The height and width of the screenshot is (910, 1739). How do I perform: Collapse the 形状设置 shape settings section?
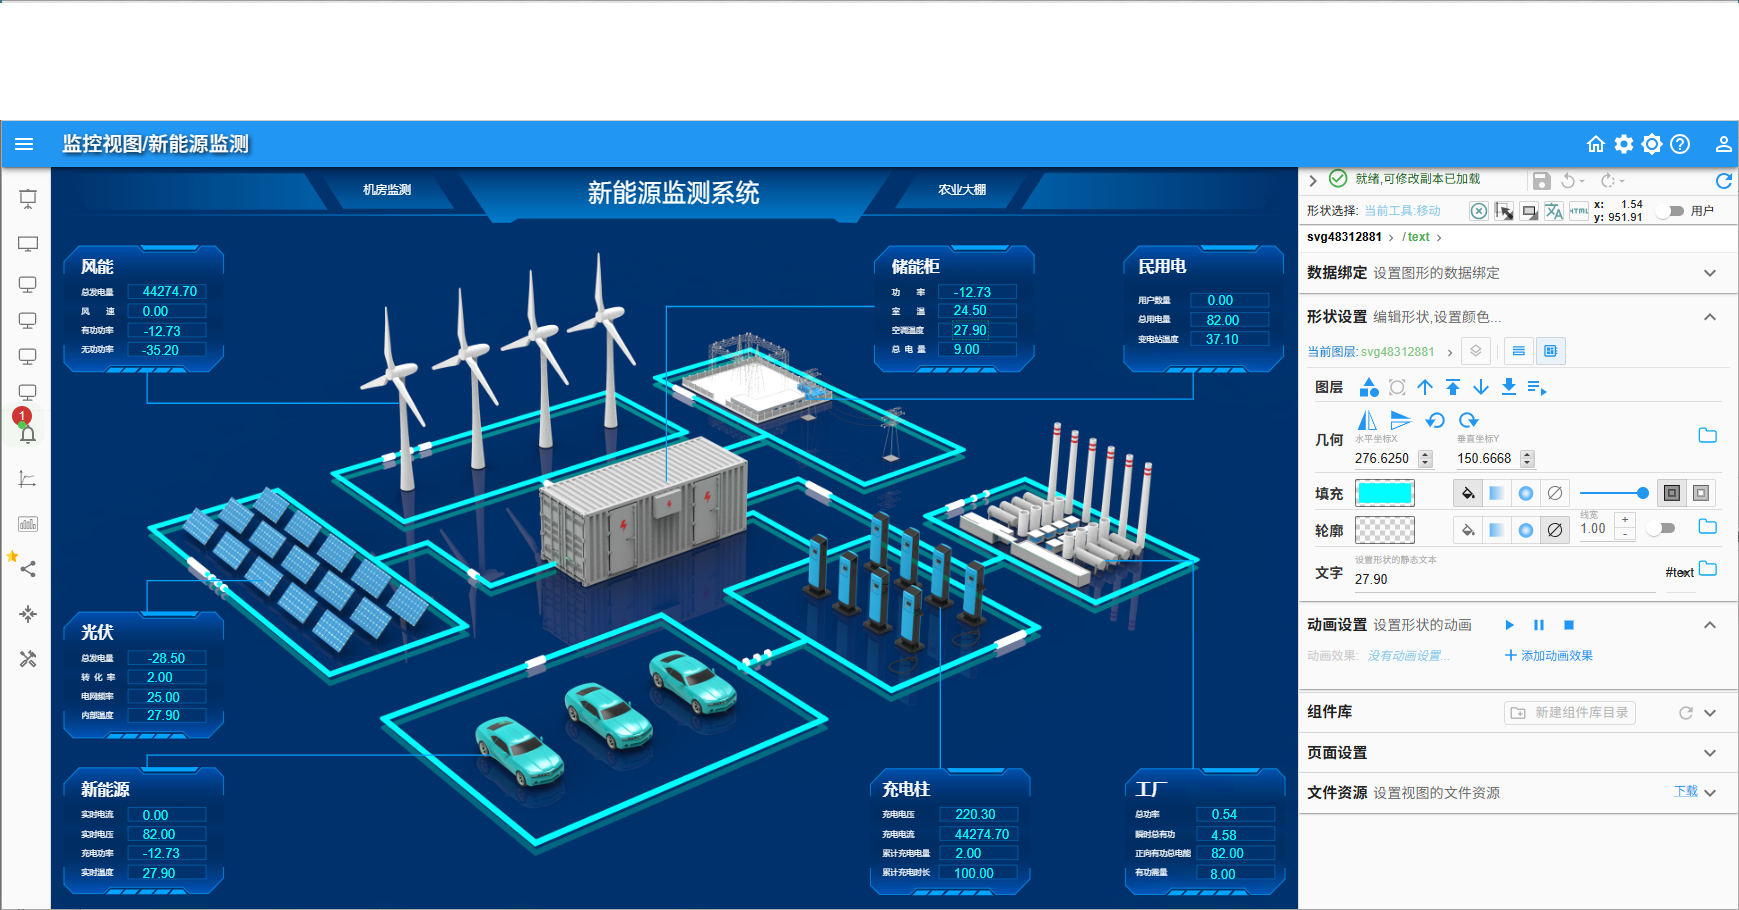click(x=1709, y=317)
